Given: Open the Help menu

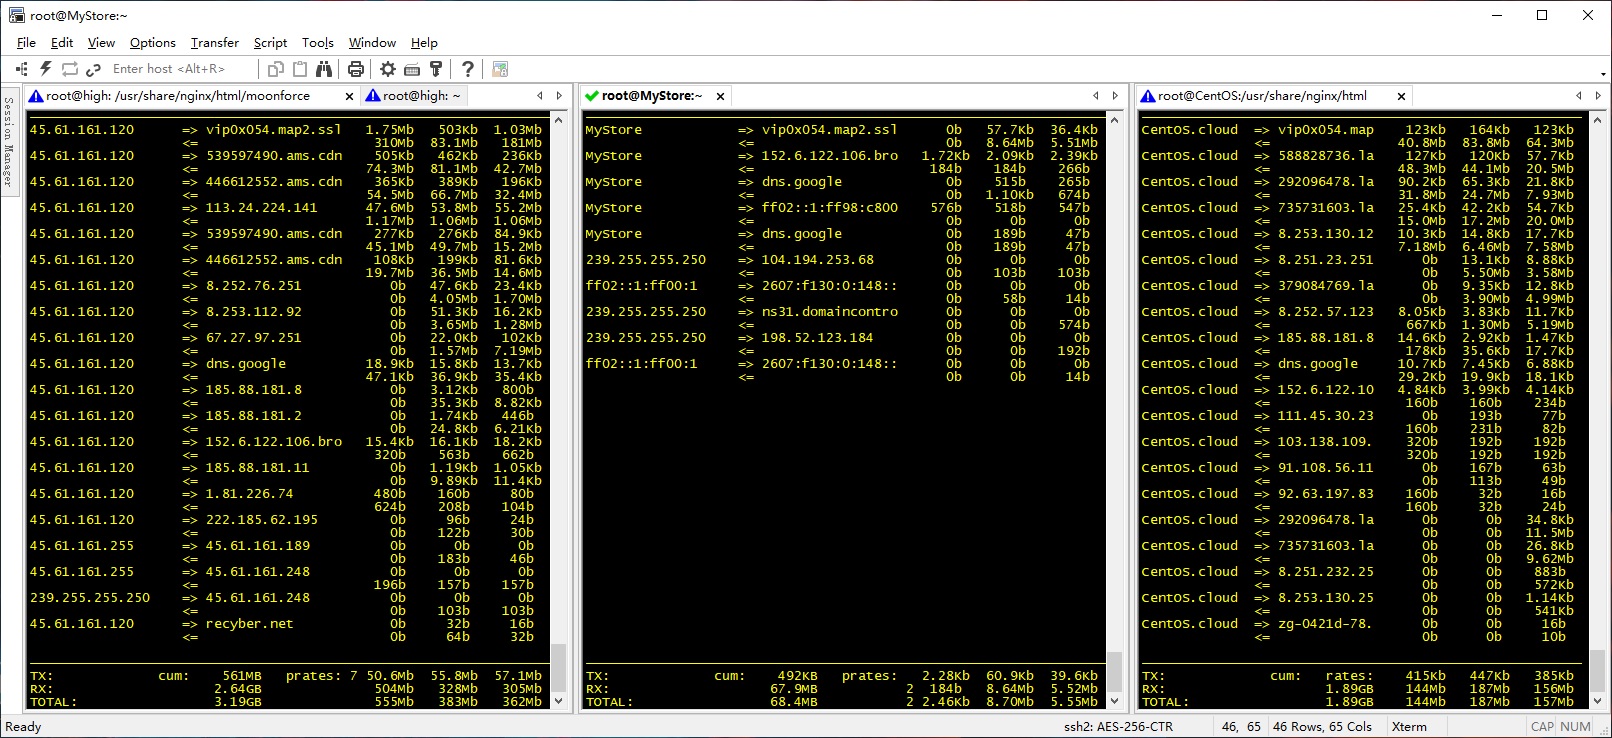Looking at the screenshot, I should pyautogui.click(x=424, y=43).
